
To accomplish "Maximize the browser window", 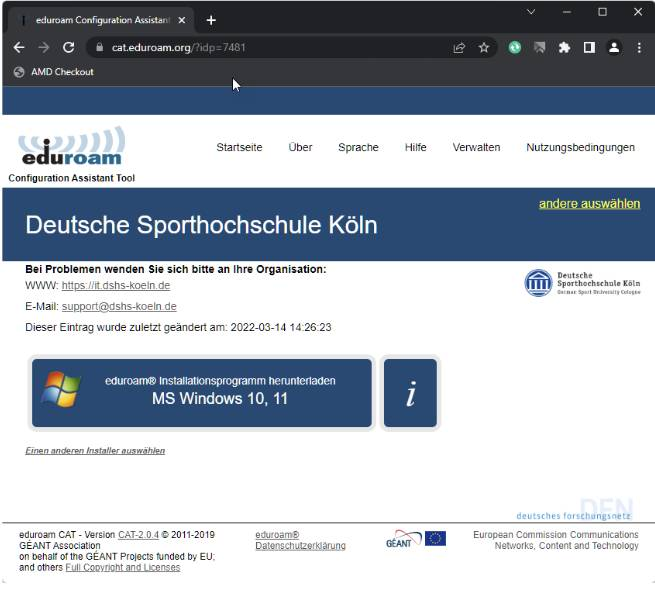I will point(602,12).
